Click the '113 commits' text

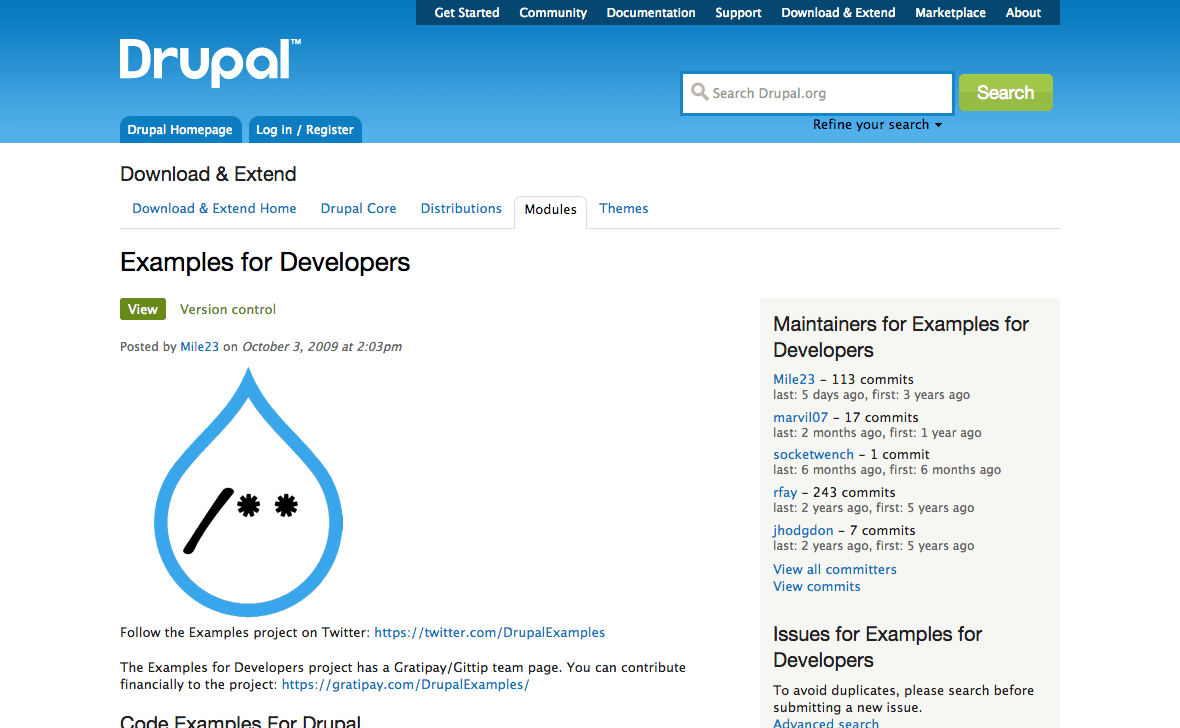(x=873, y=379)
